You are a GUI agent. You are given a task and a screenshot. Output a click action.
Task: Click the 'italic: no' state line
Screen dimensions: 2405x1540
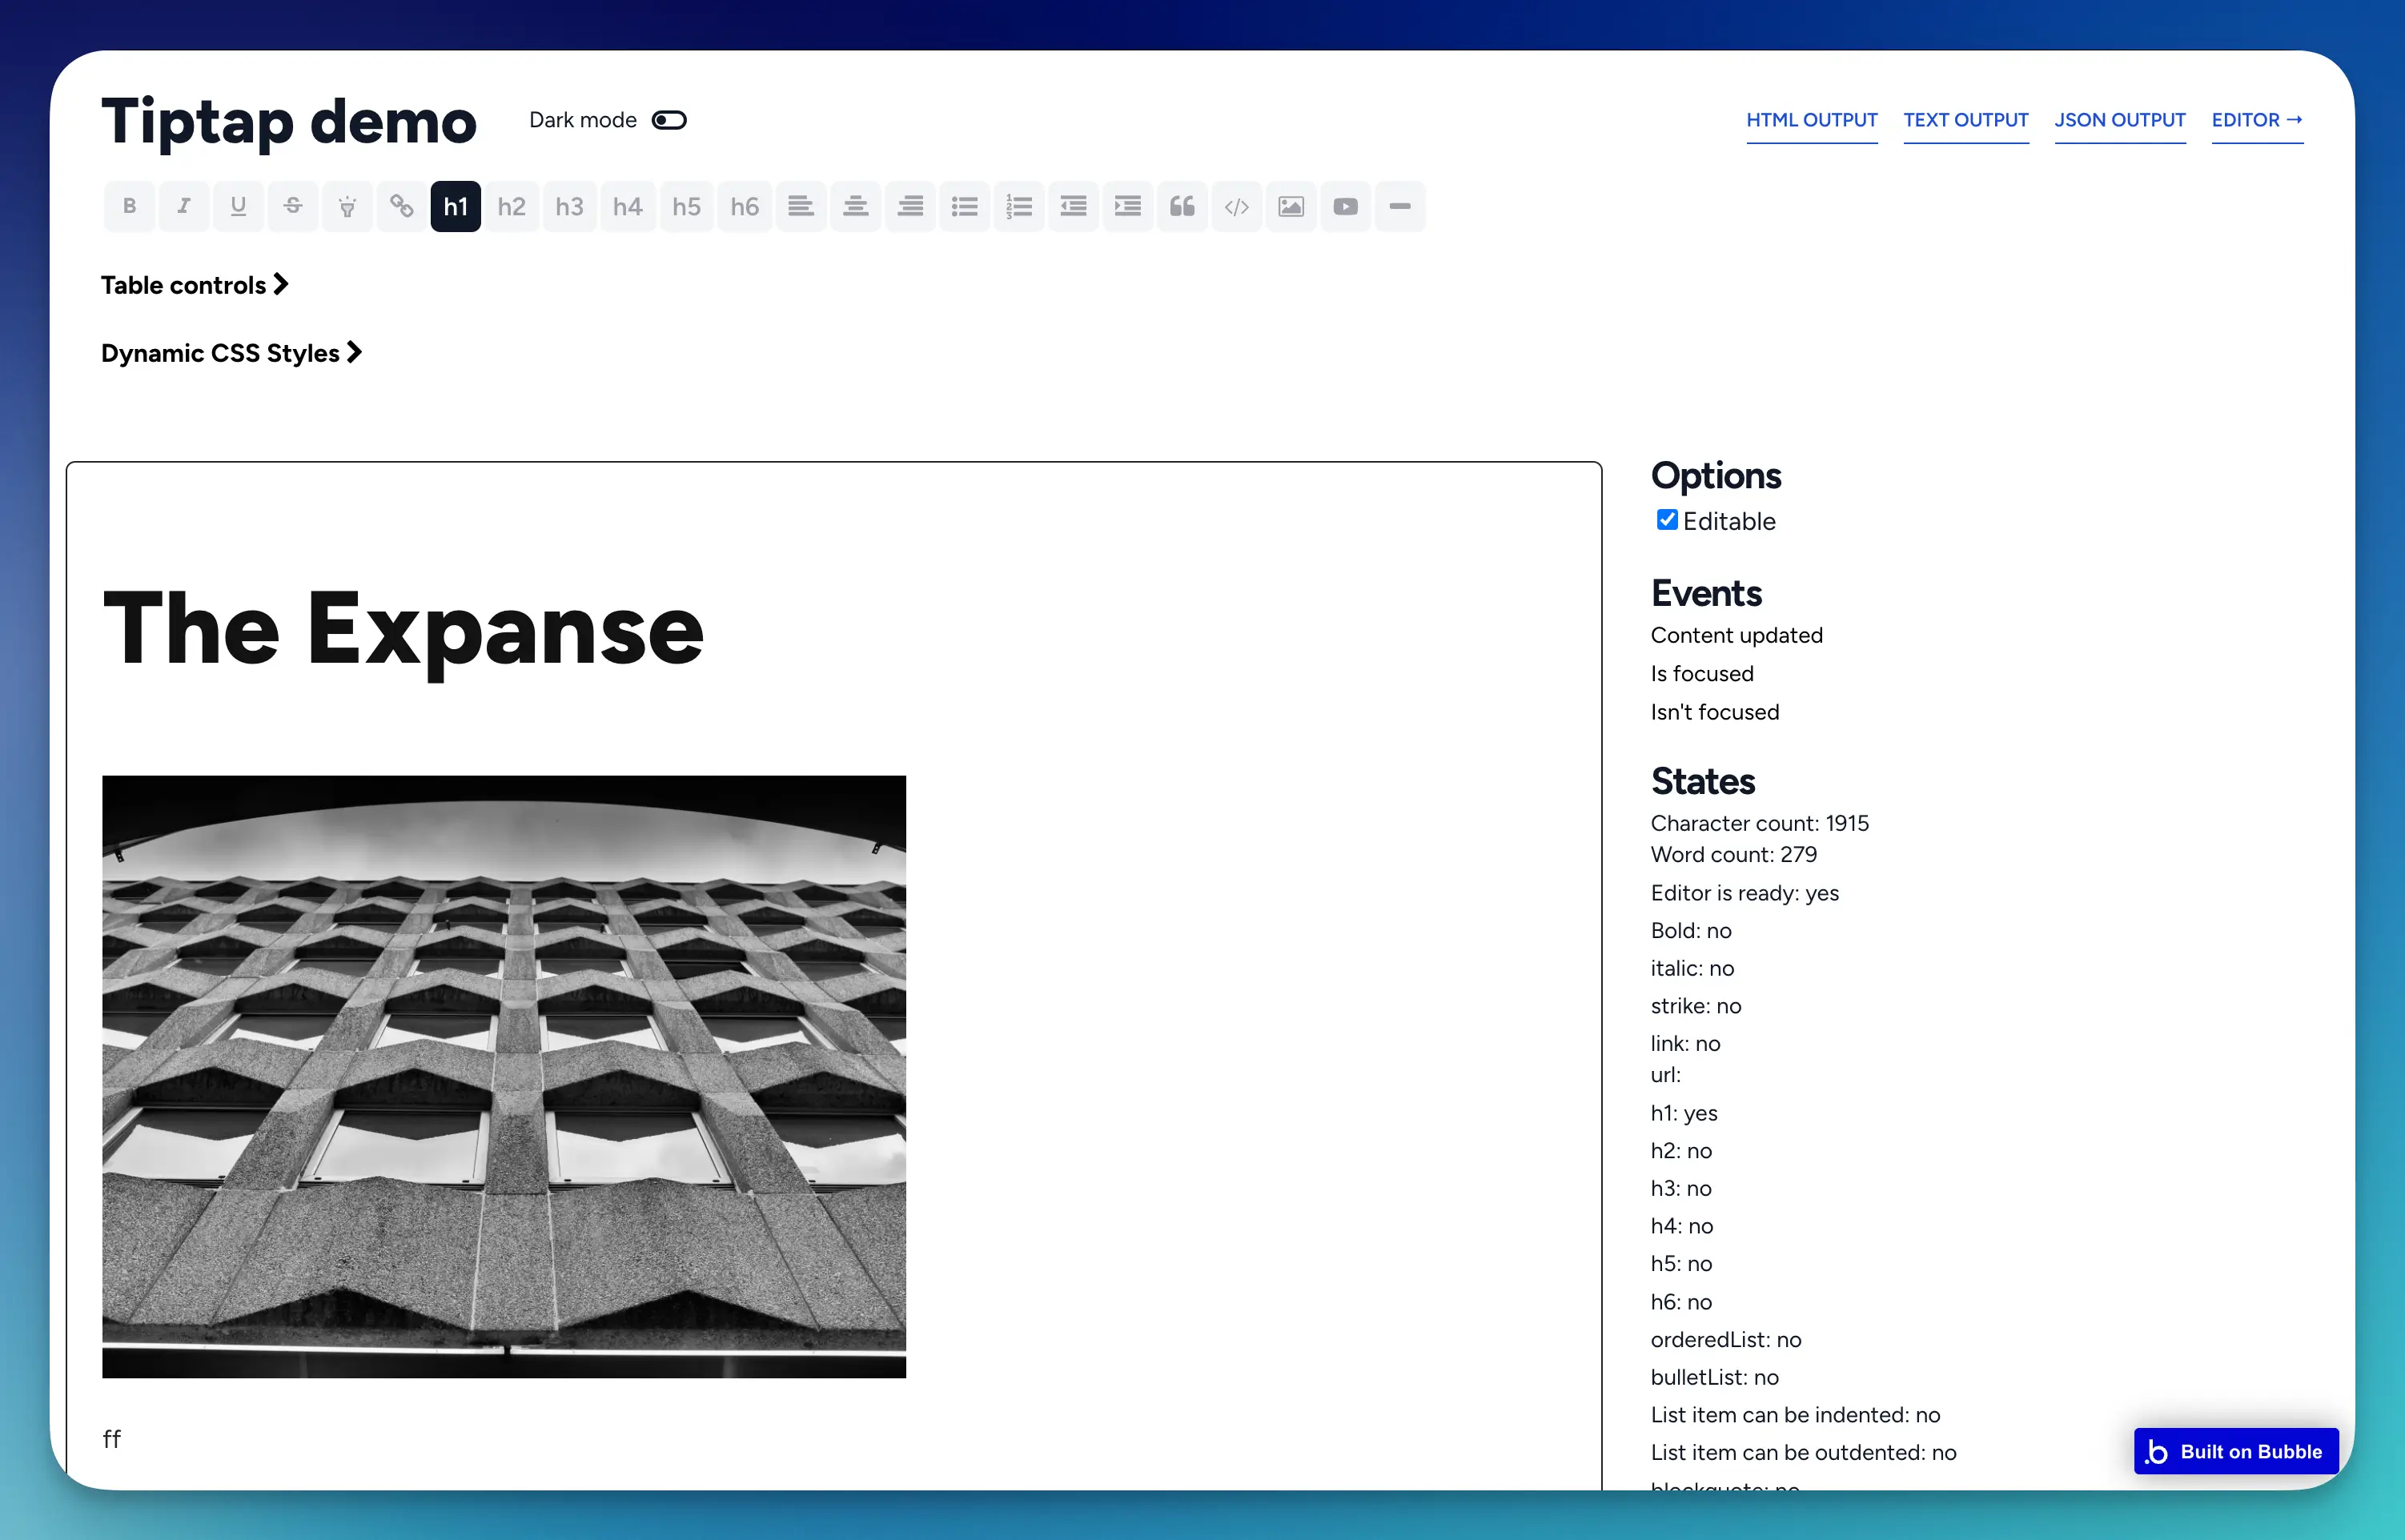click(x=1692, y=968)
